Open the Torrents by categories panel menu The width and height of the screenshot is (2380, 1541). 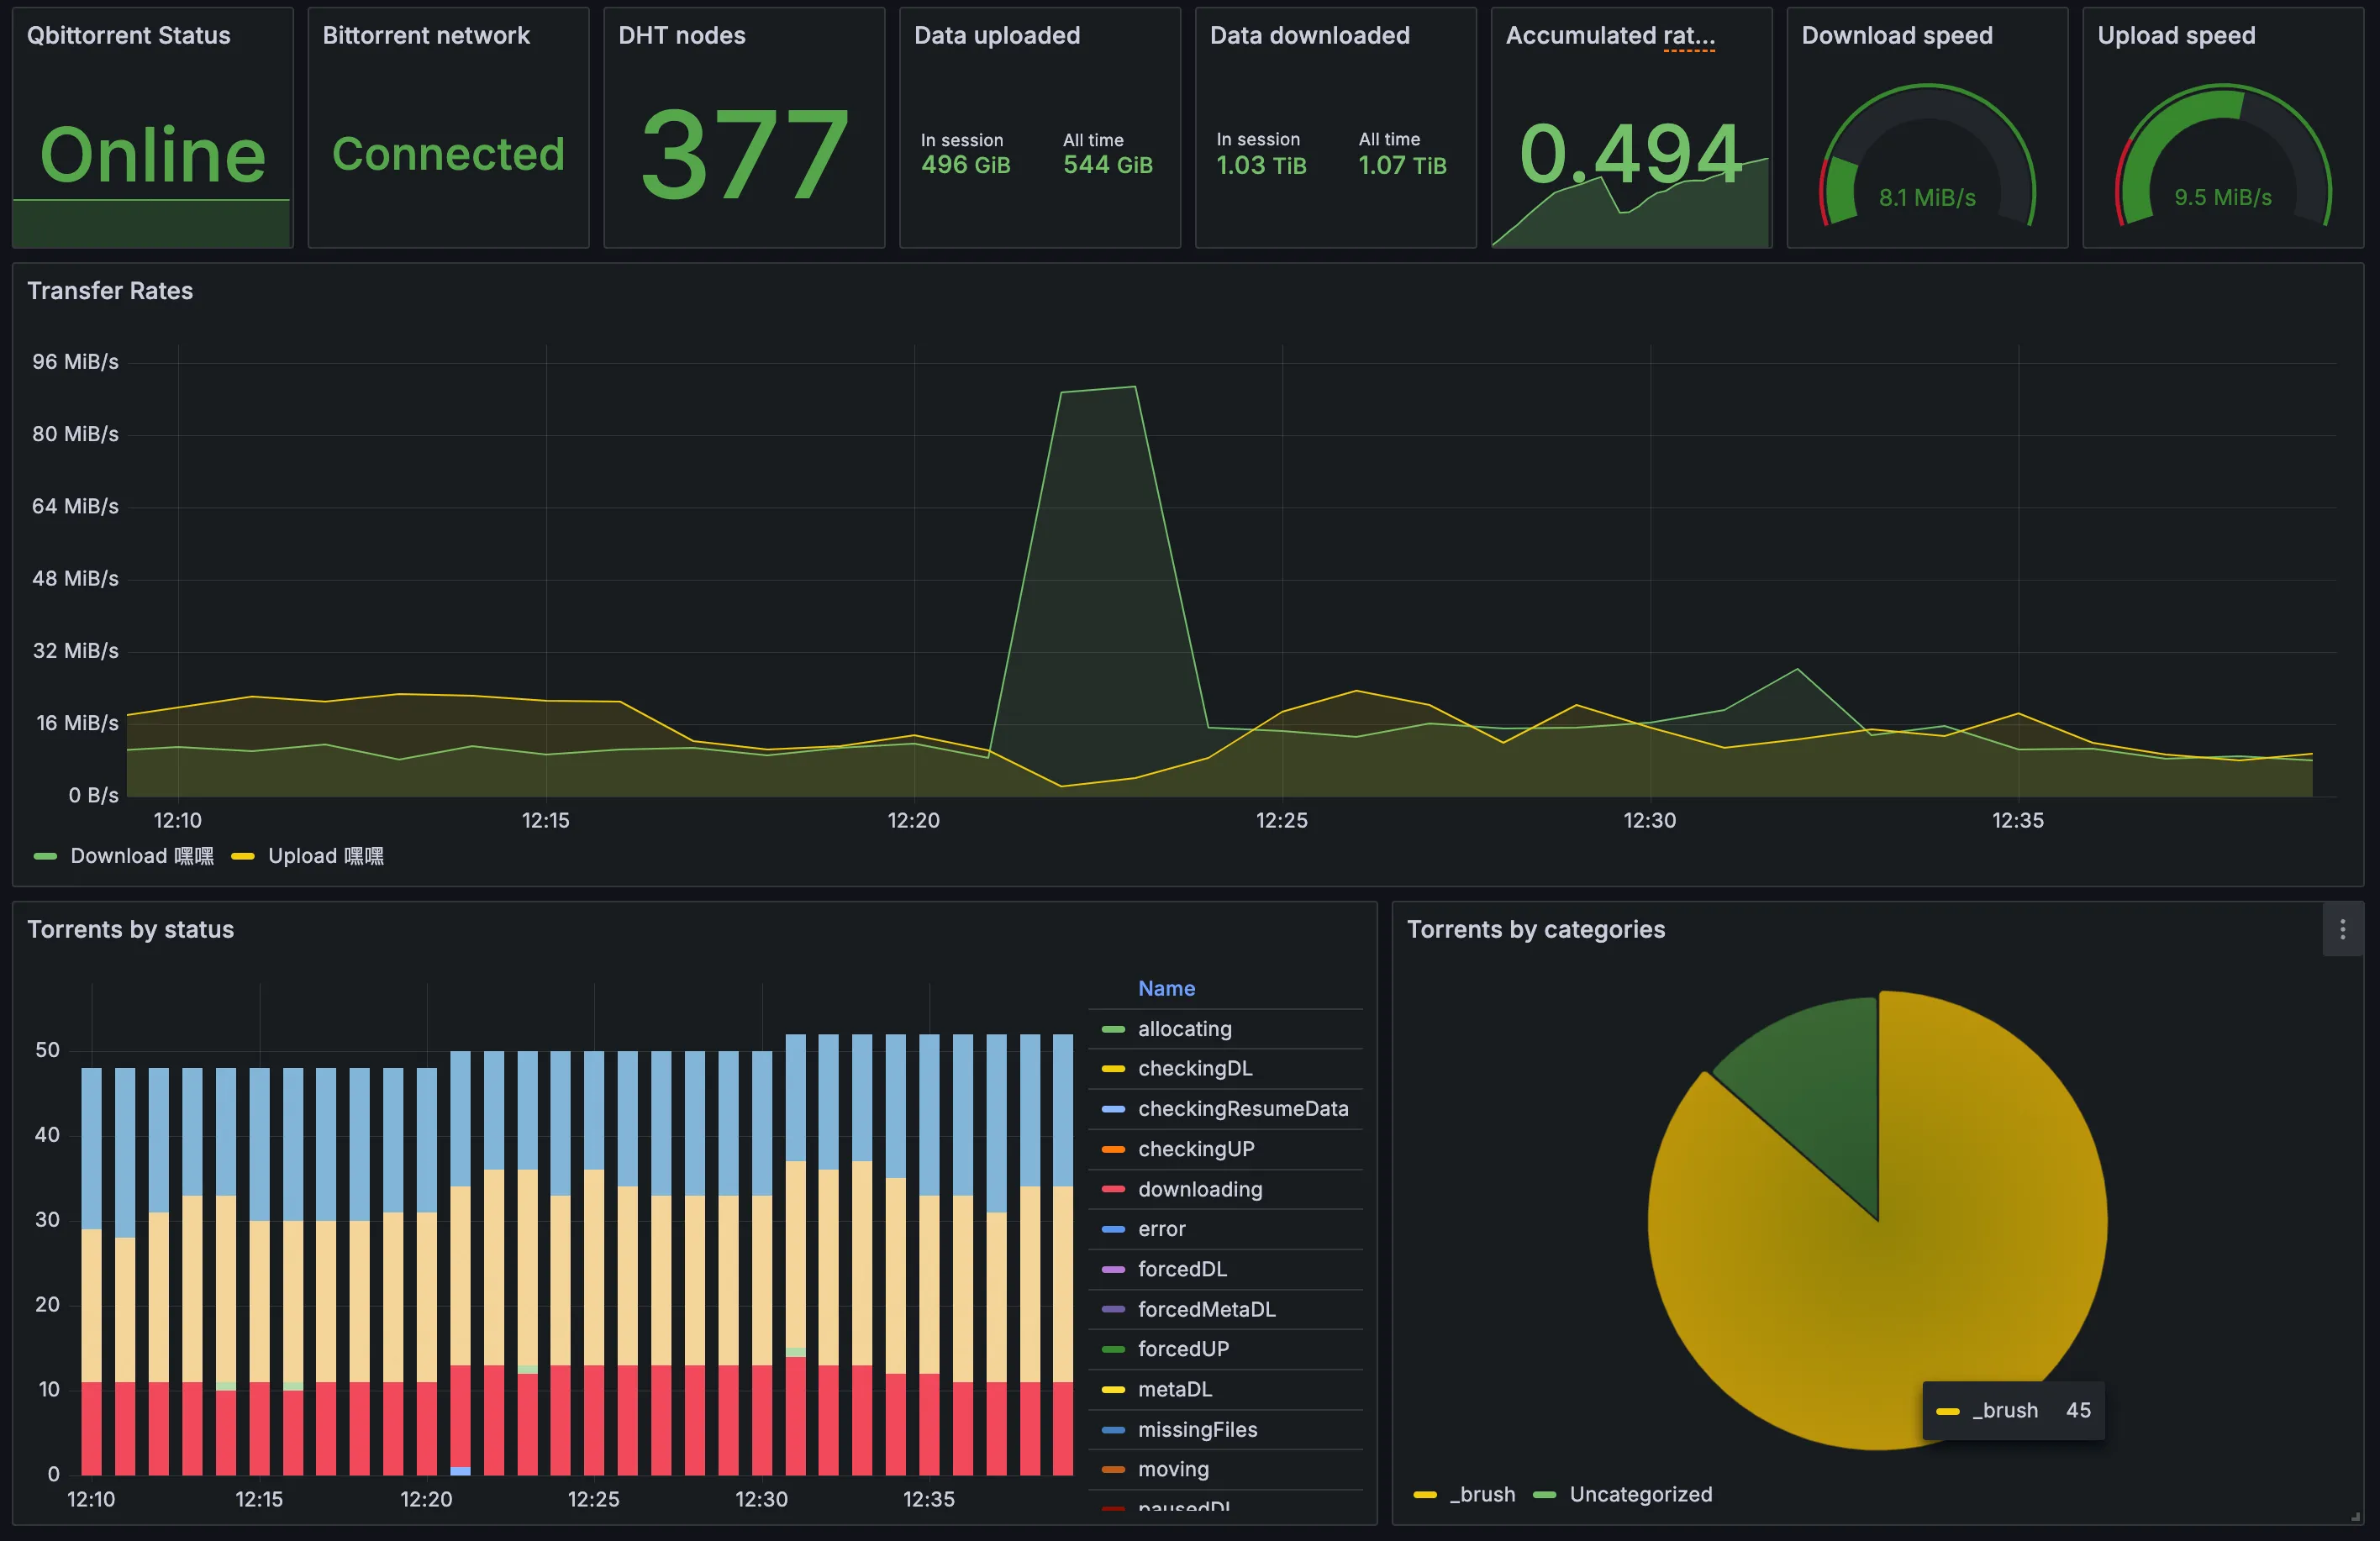2342,930
